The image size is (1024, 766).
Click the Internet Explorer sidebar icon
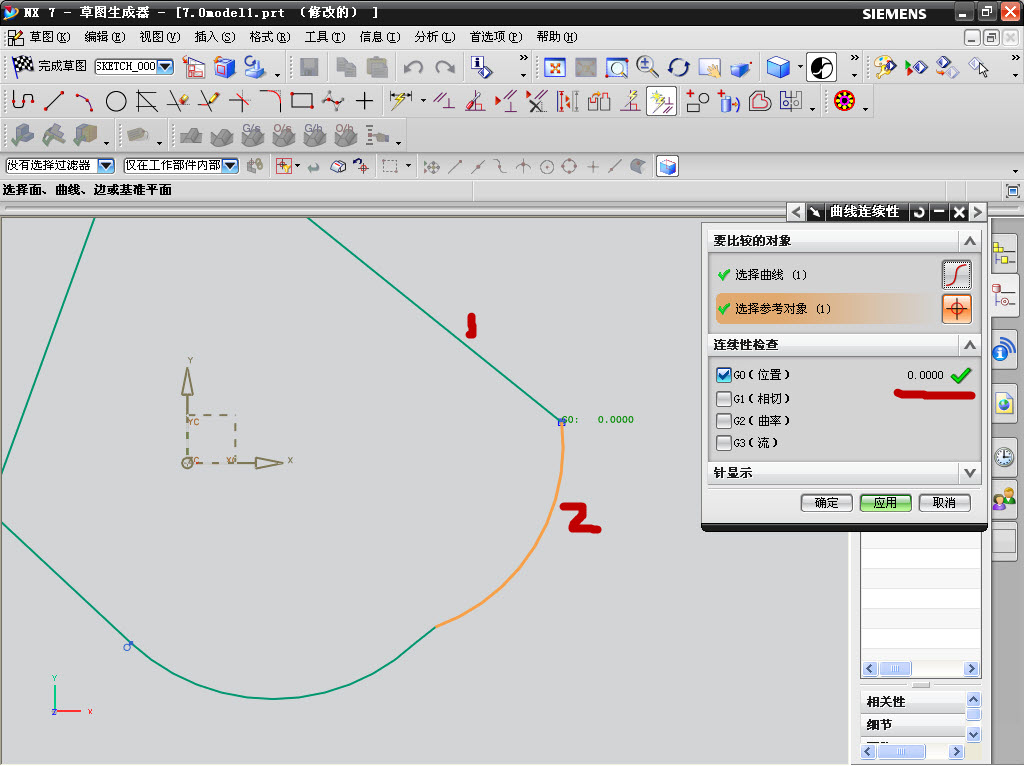click(1004, 404)
